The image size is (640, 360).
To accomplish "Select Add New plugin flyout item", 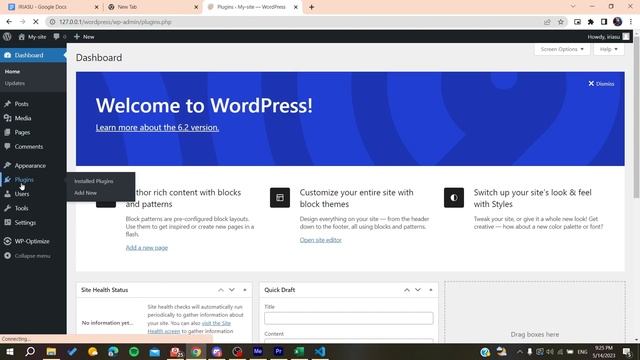I will [85, 193].
